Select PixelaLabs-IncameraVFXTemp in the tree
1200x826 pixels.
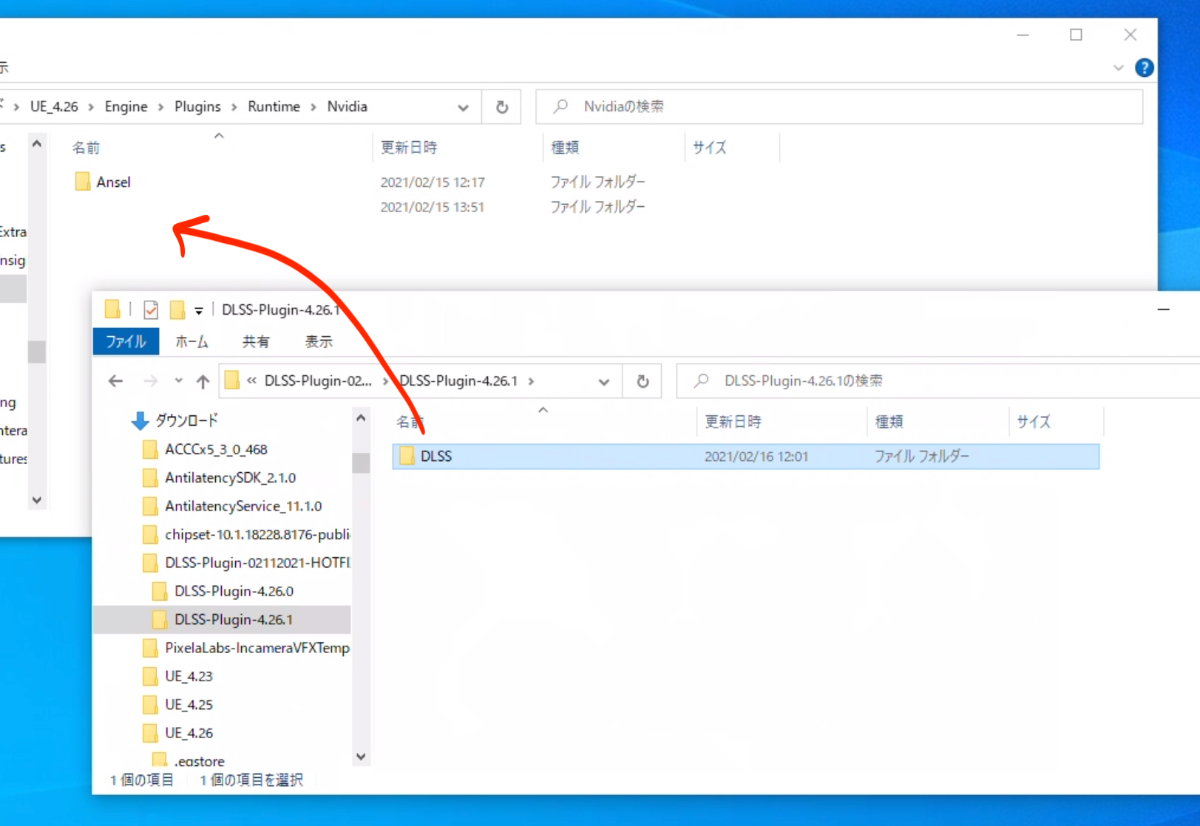[x=257, y=648]
